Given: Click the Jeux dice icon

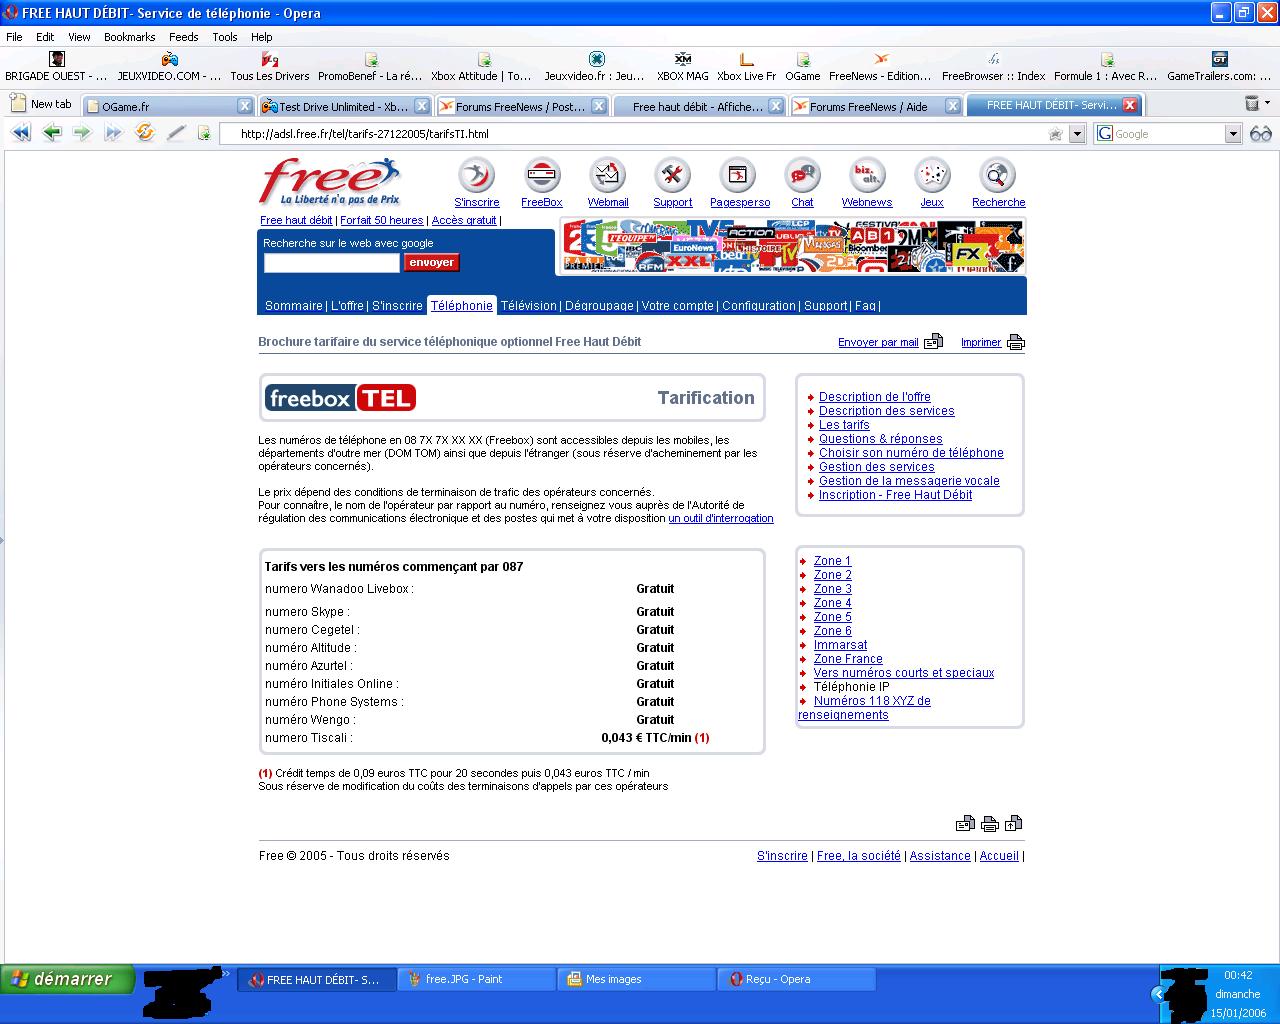Looking at the screenshot, I should point(932,176).
